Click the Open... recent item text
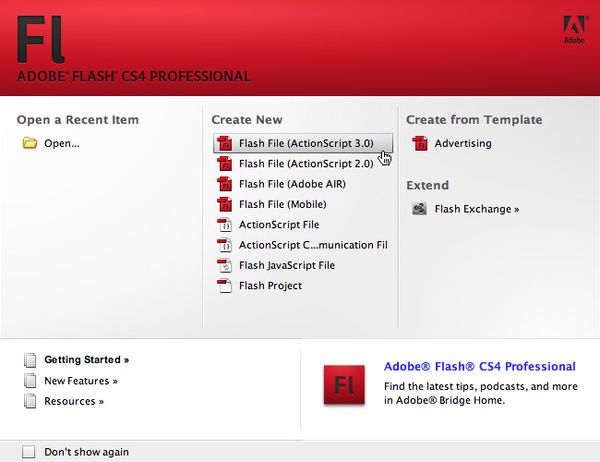The image size is (600, 462). click(62, 143)
